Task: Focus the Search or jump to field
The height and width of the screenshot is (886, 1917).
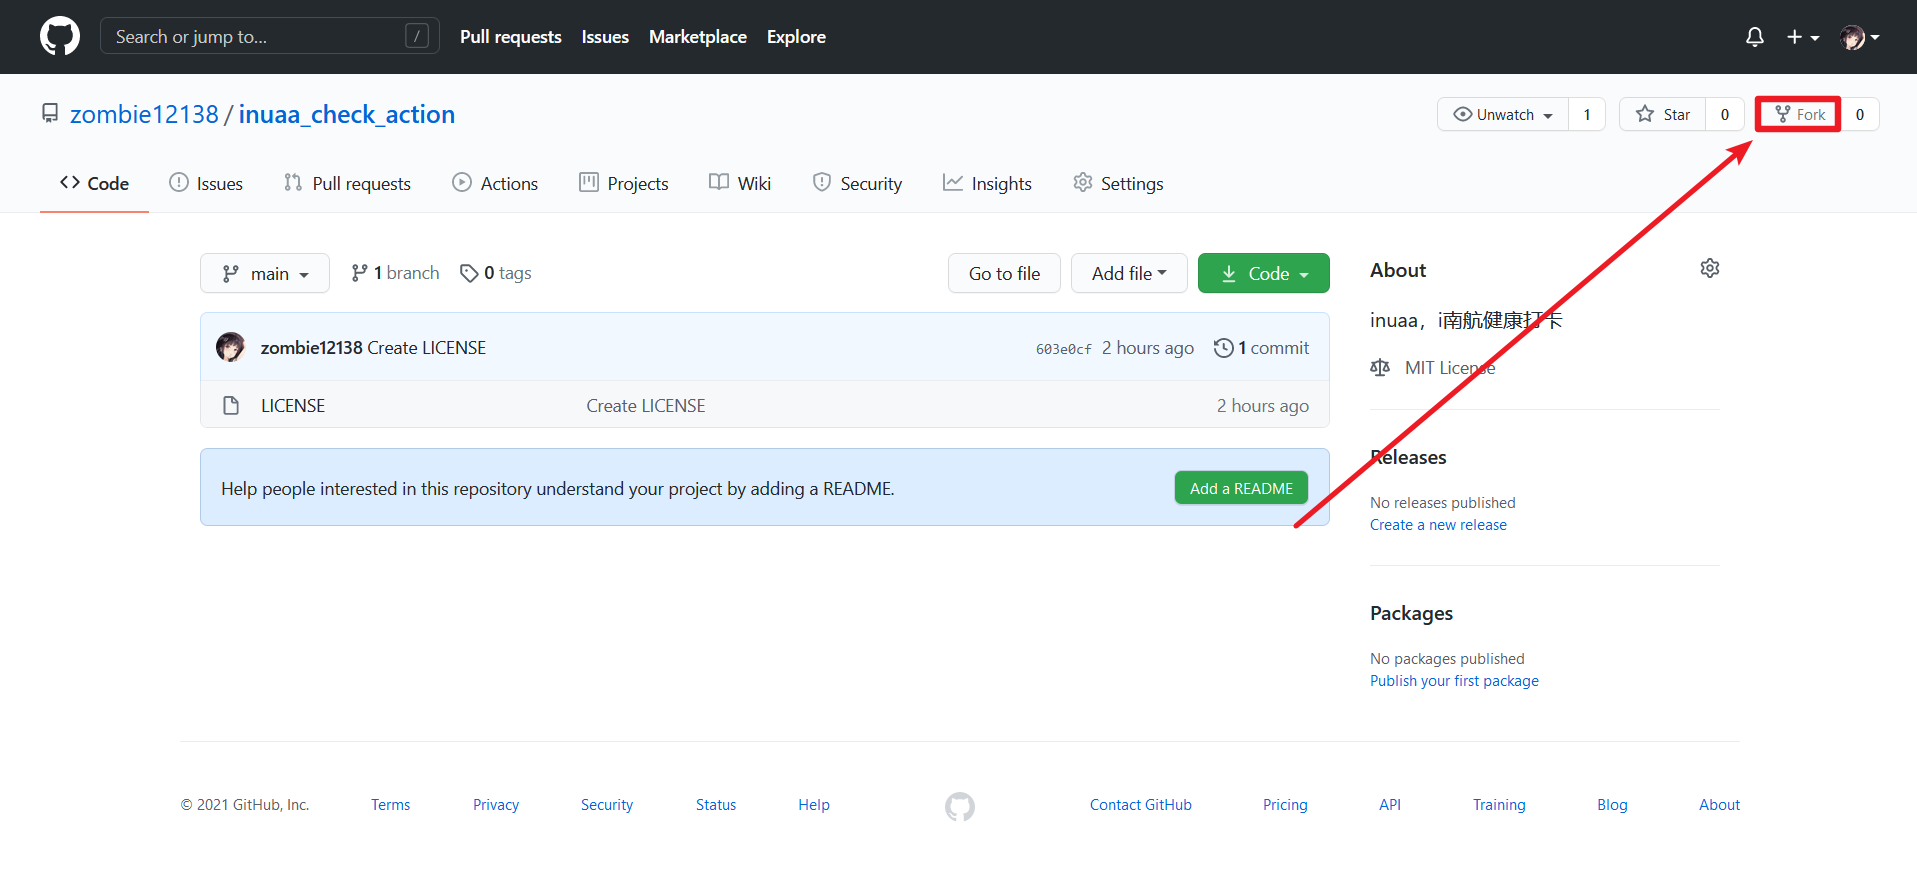Action: (270, 37)
